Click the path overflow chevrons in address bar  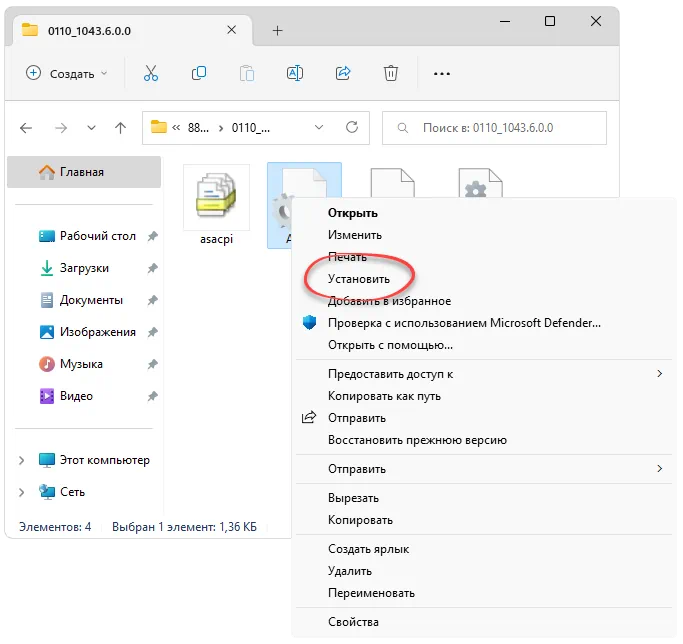click(x=176, y=128)
